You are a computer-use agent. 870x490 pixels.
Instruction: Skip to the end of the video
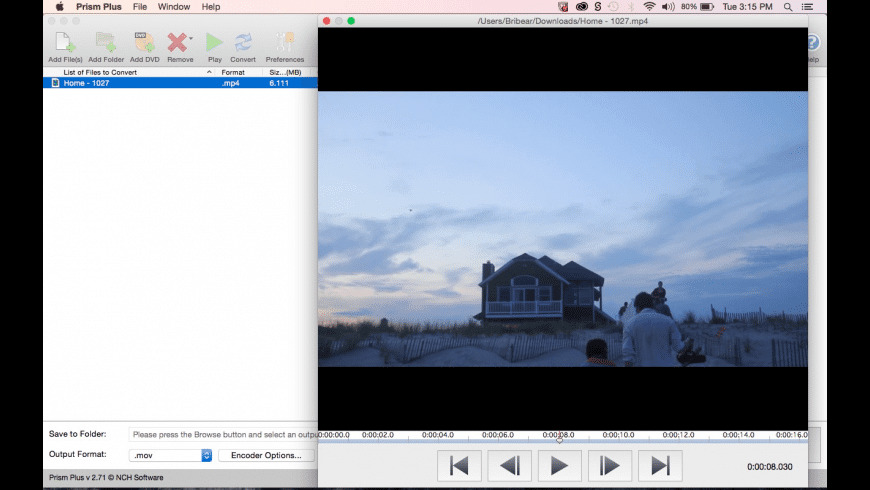click(660, 465)
